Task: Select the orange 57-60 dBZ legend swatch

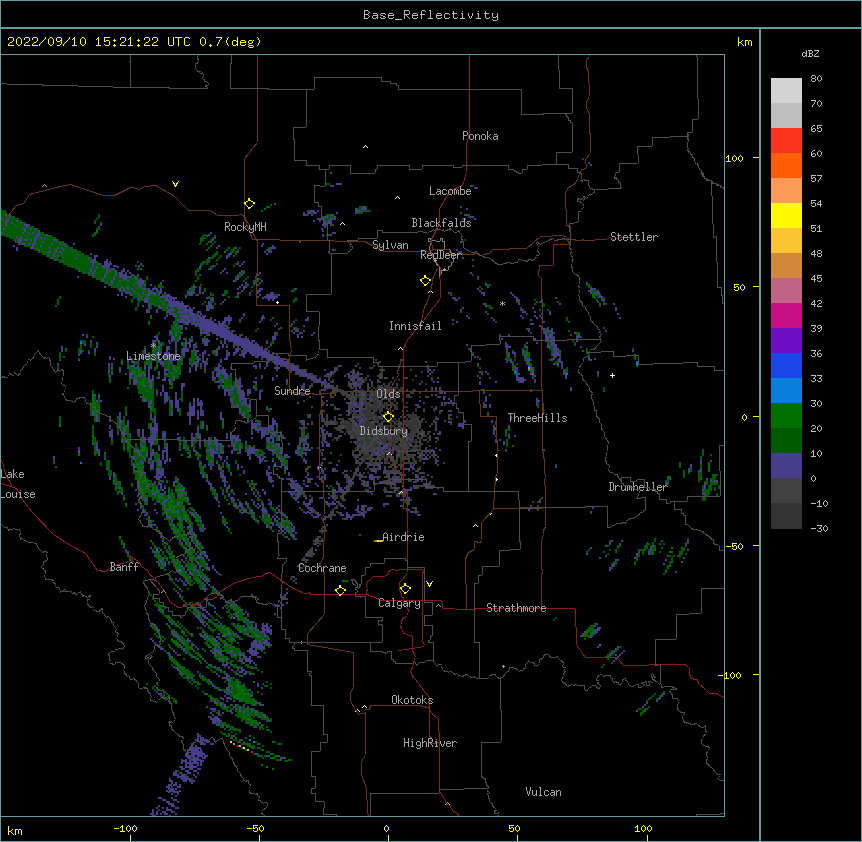Action: [x=786, y=165]
